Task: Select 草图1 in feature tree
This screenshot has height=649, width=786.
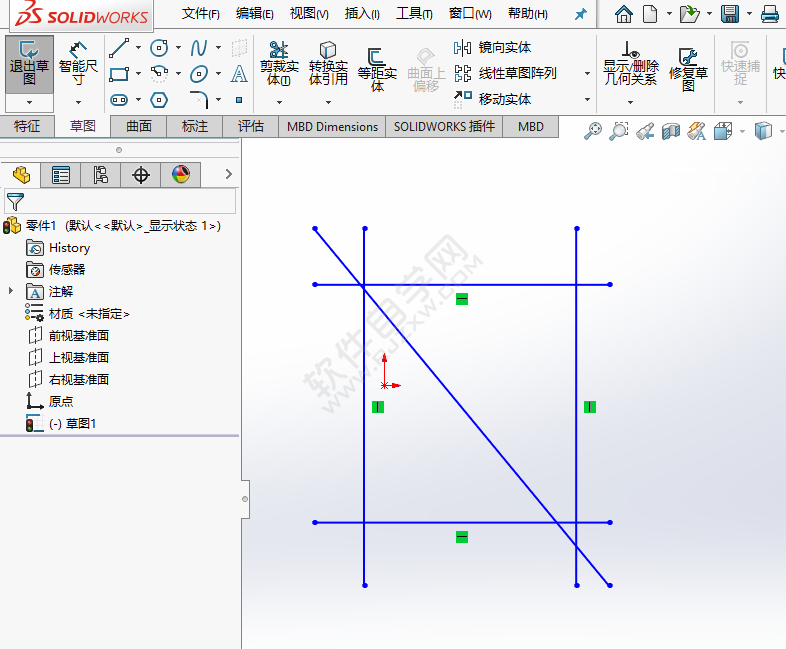Action: (72, 423)
